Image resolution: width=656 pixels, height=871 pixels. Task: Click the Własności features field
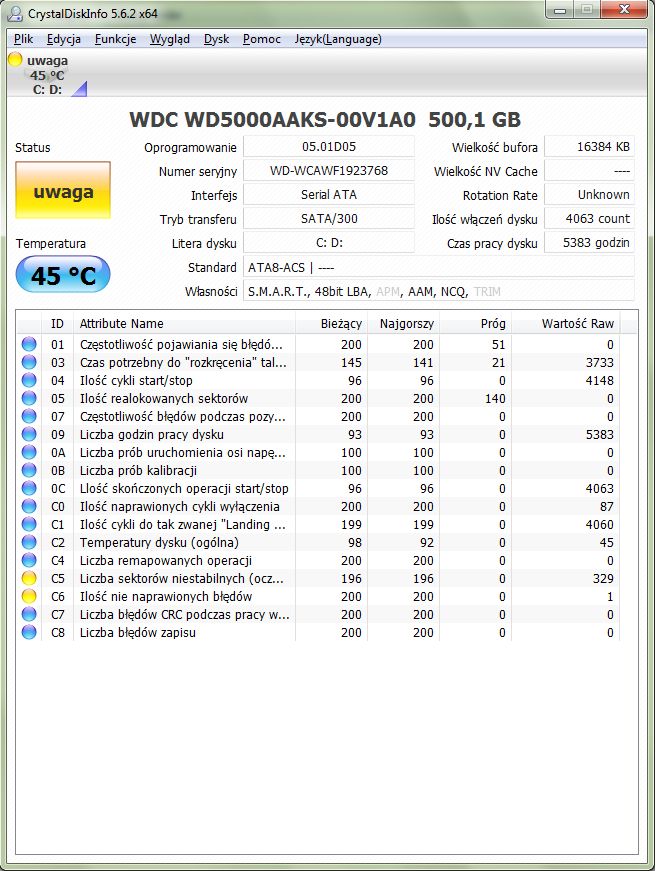pyautogui.click(x=439, y=291)
